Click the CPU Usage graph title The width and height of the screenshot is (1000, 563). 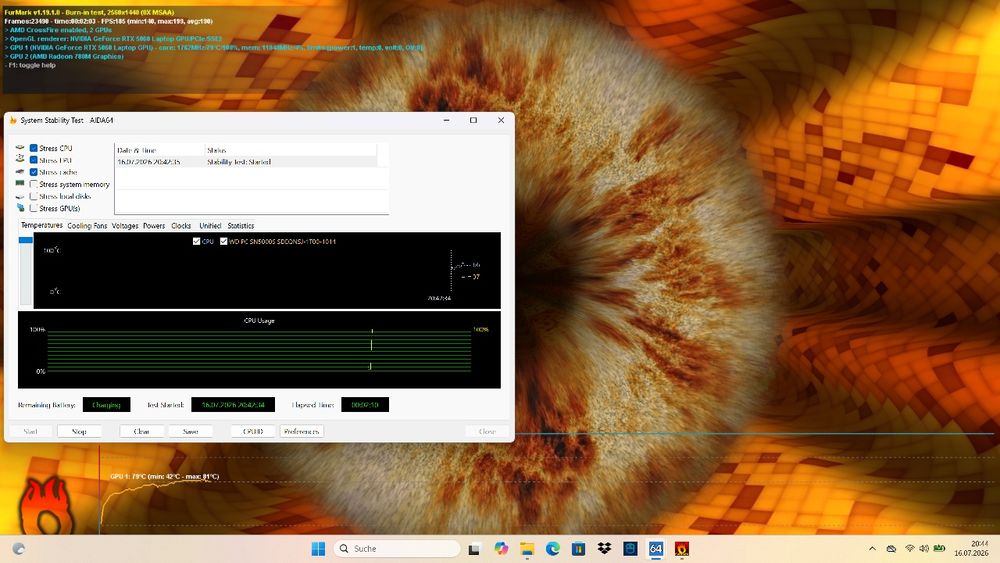pyautogui.click(x=259, y=320)
